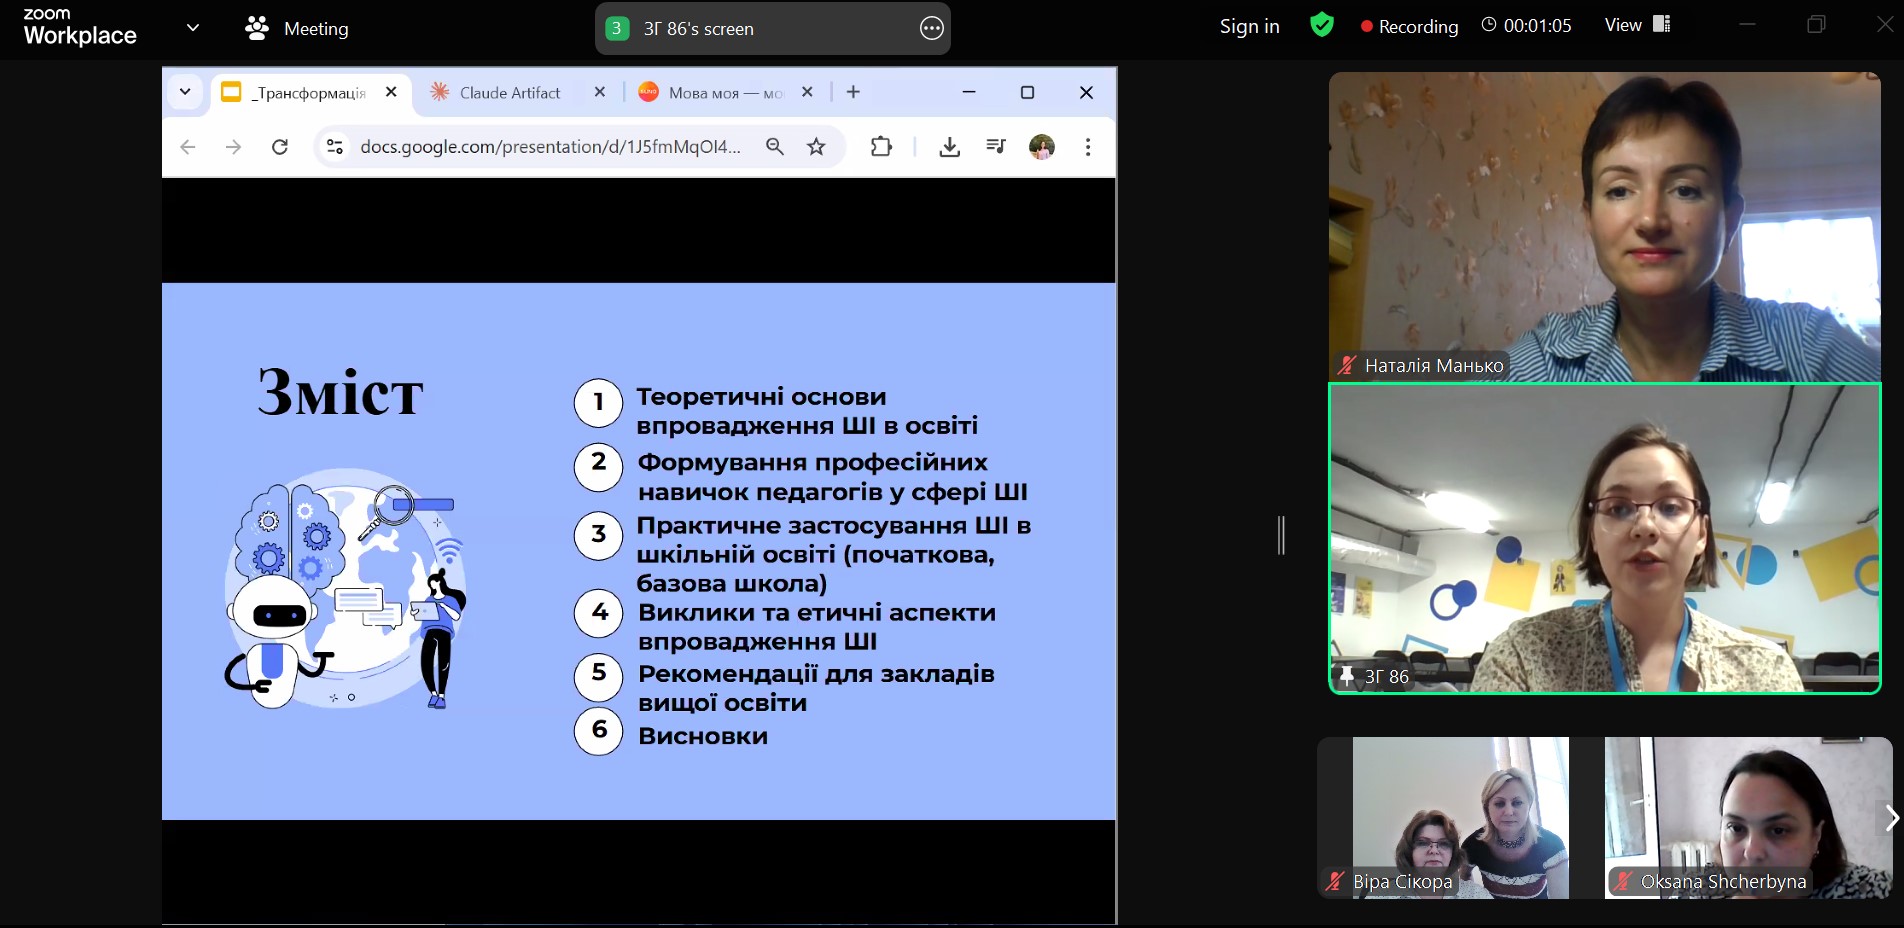
Task: Click the pin icon on ЗГ 86
Action: [x=1347, y=676]
